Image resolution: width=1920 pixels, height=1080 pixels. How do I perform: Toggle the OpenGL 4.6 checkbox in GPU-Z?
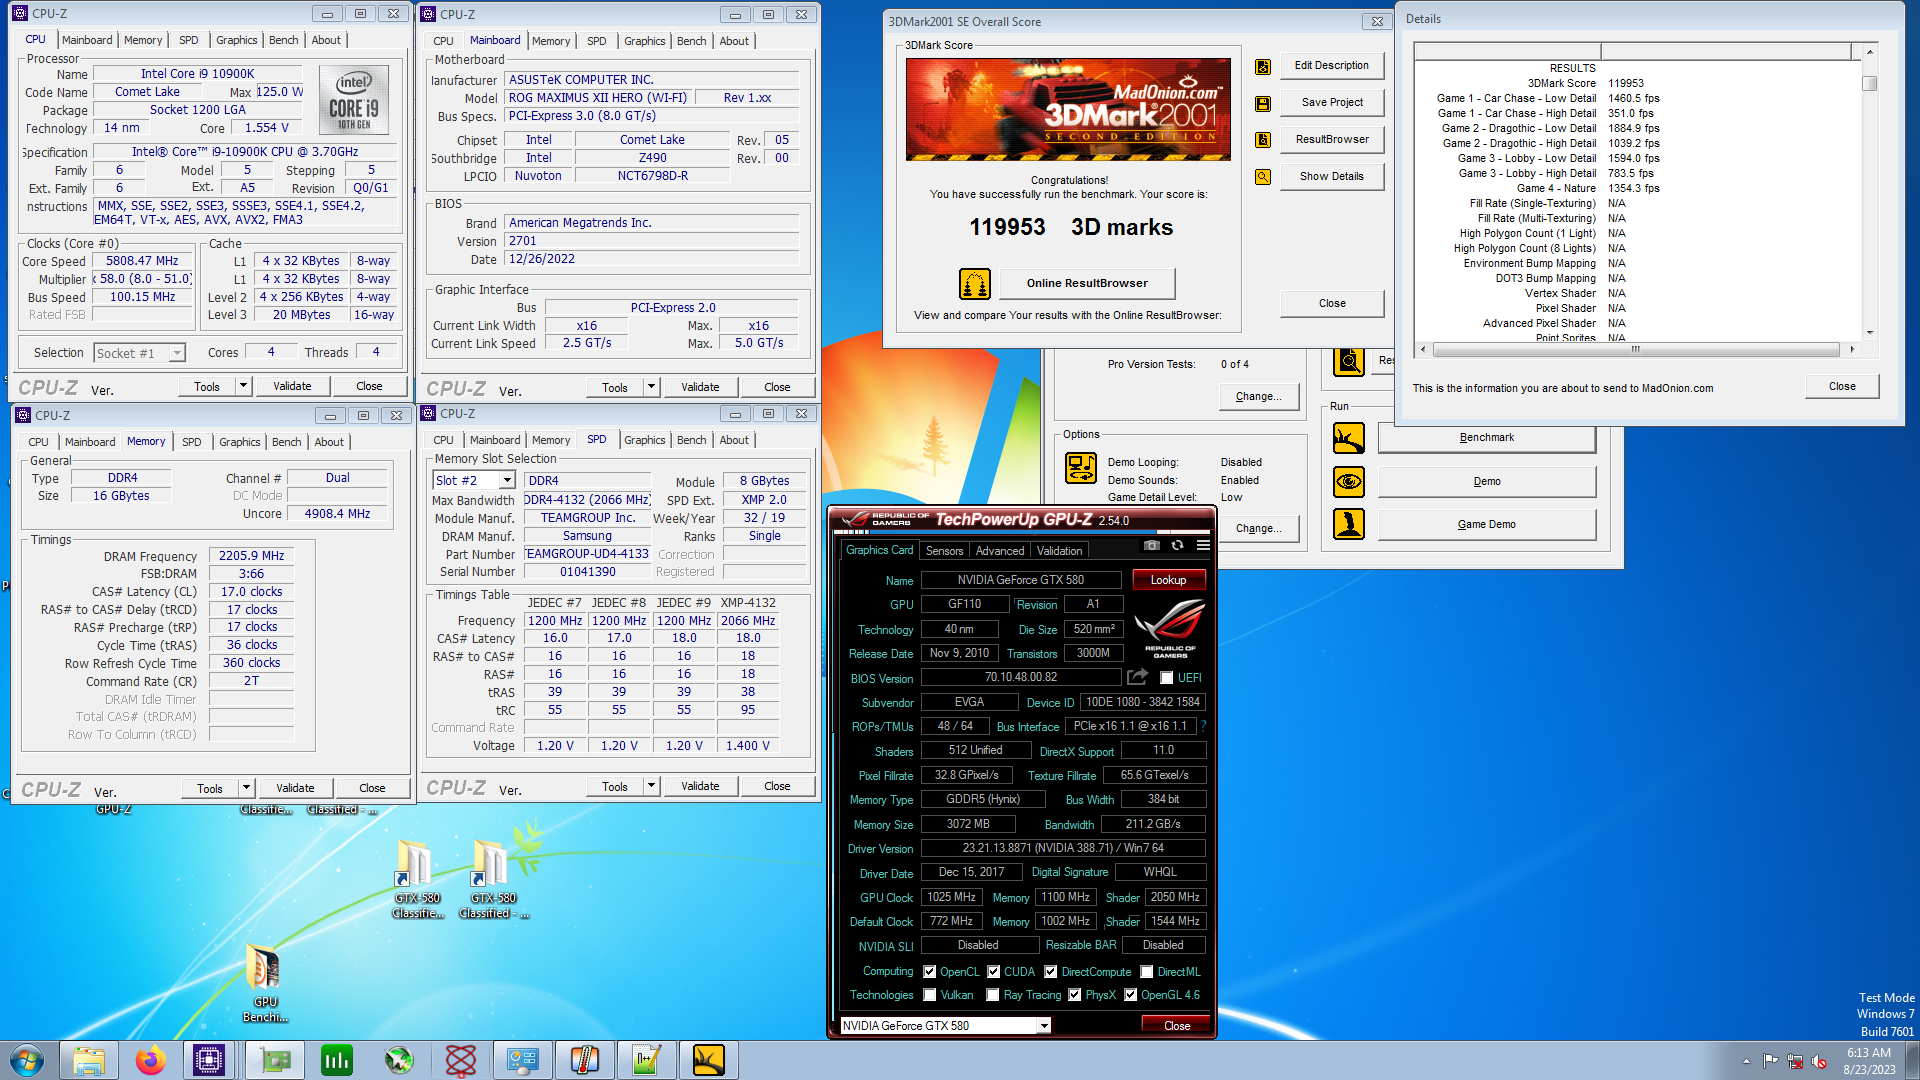pos(1131,995)
